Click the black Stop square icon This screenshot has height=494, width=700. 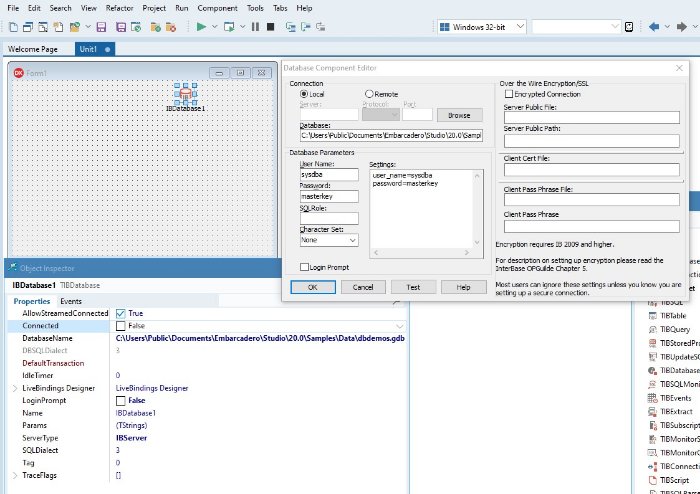271,27
